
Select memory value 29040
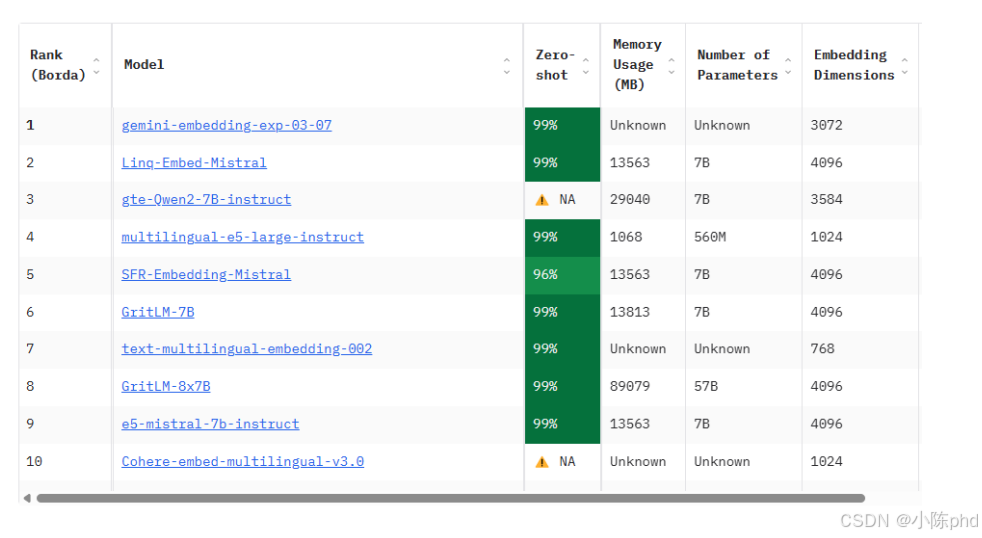click(629, 199)
